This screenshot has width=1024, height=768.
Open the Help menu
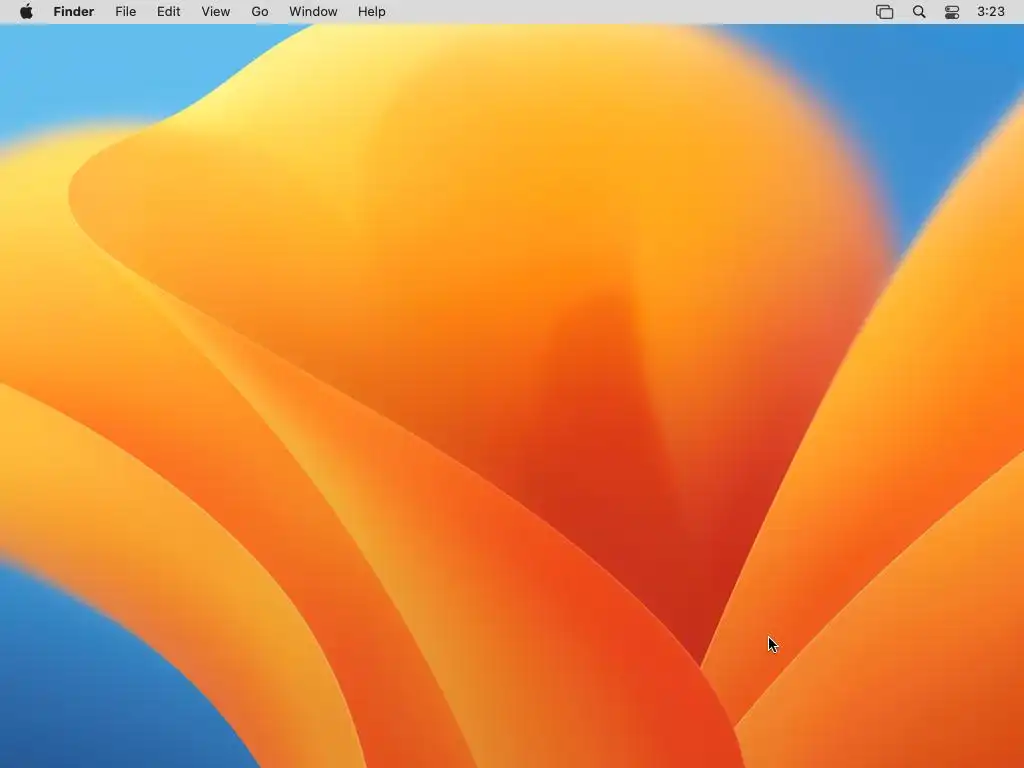(372, 12)
